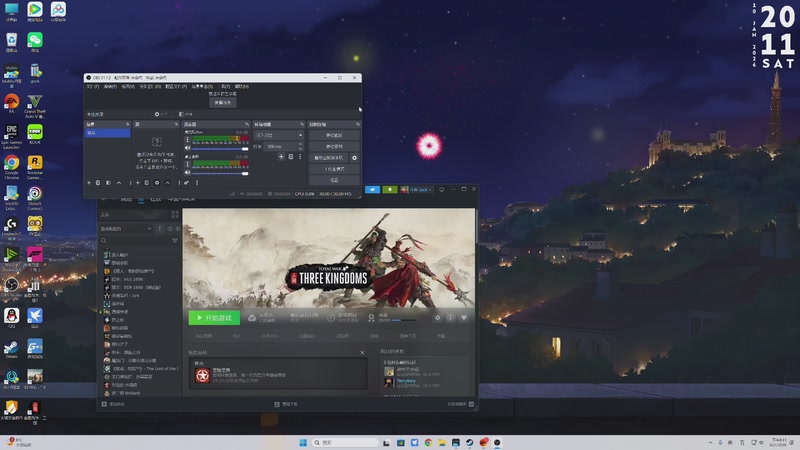Click Windows taskbar search box

[x=345, y=442]
